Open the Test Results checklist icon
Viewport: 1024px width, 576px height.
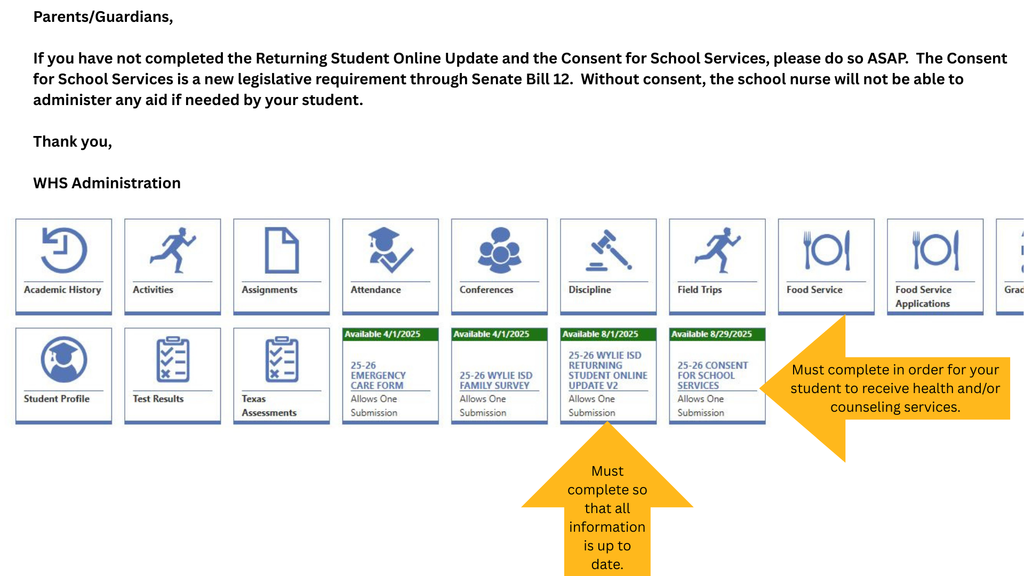point(172,360)
